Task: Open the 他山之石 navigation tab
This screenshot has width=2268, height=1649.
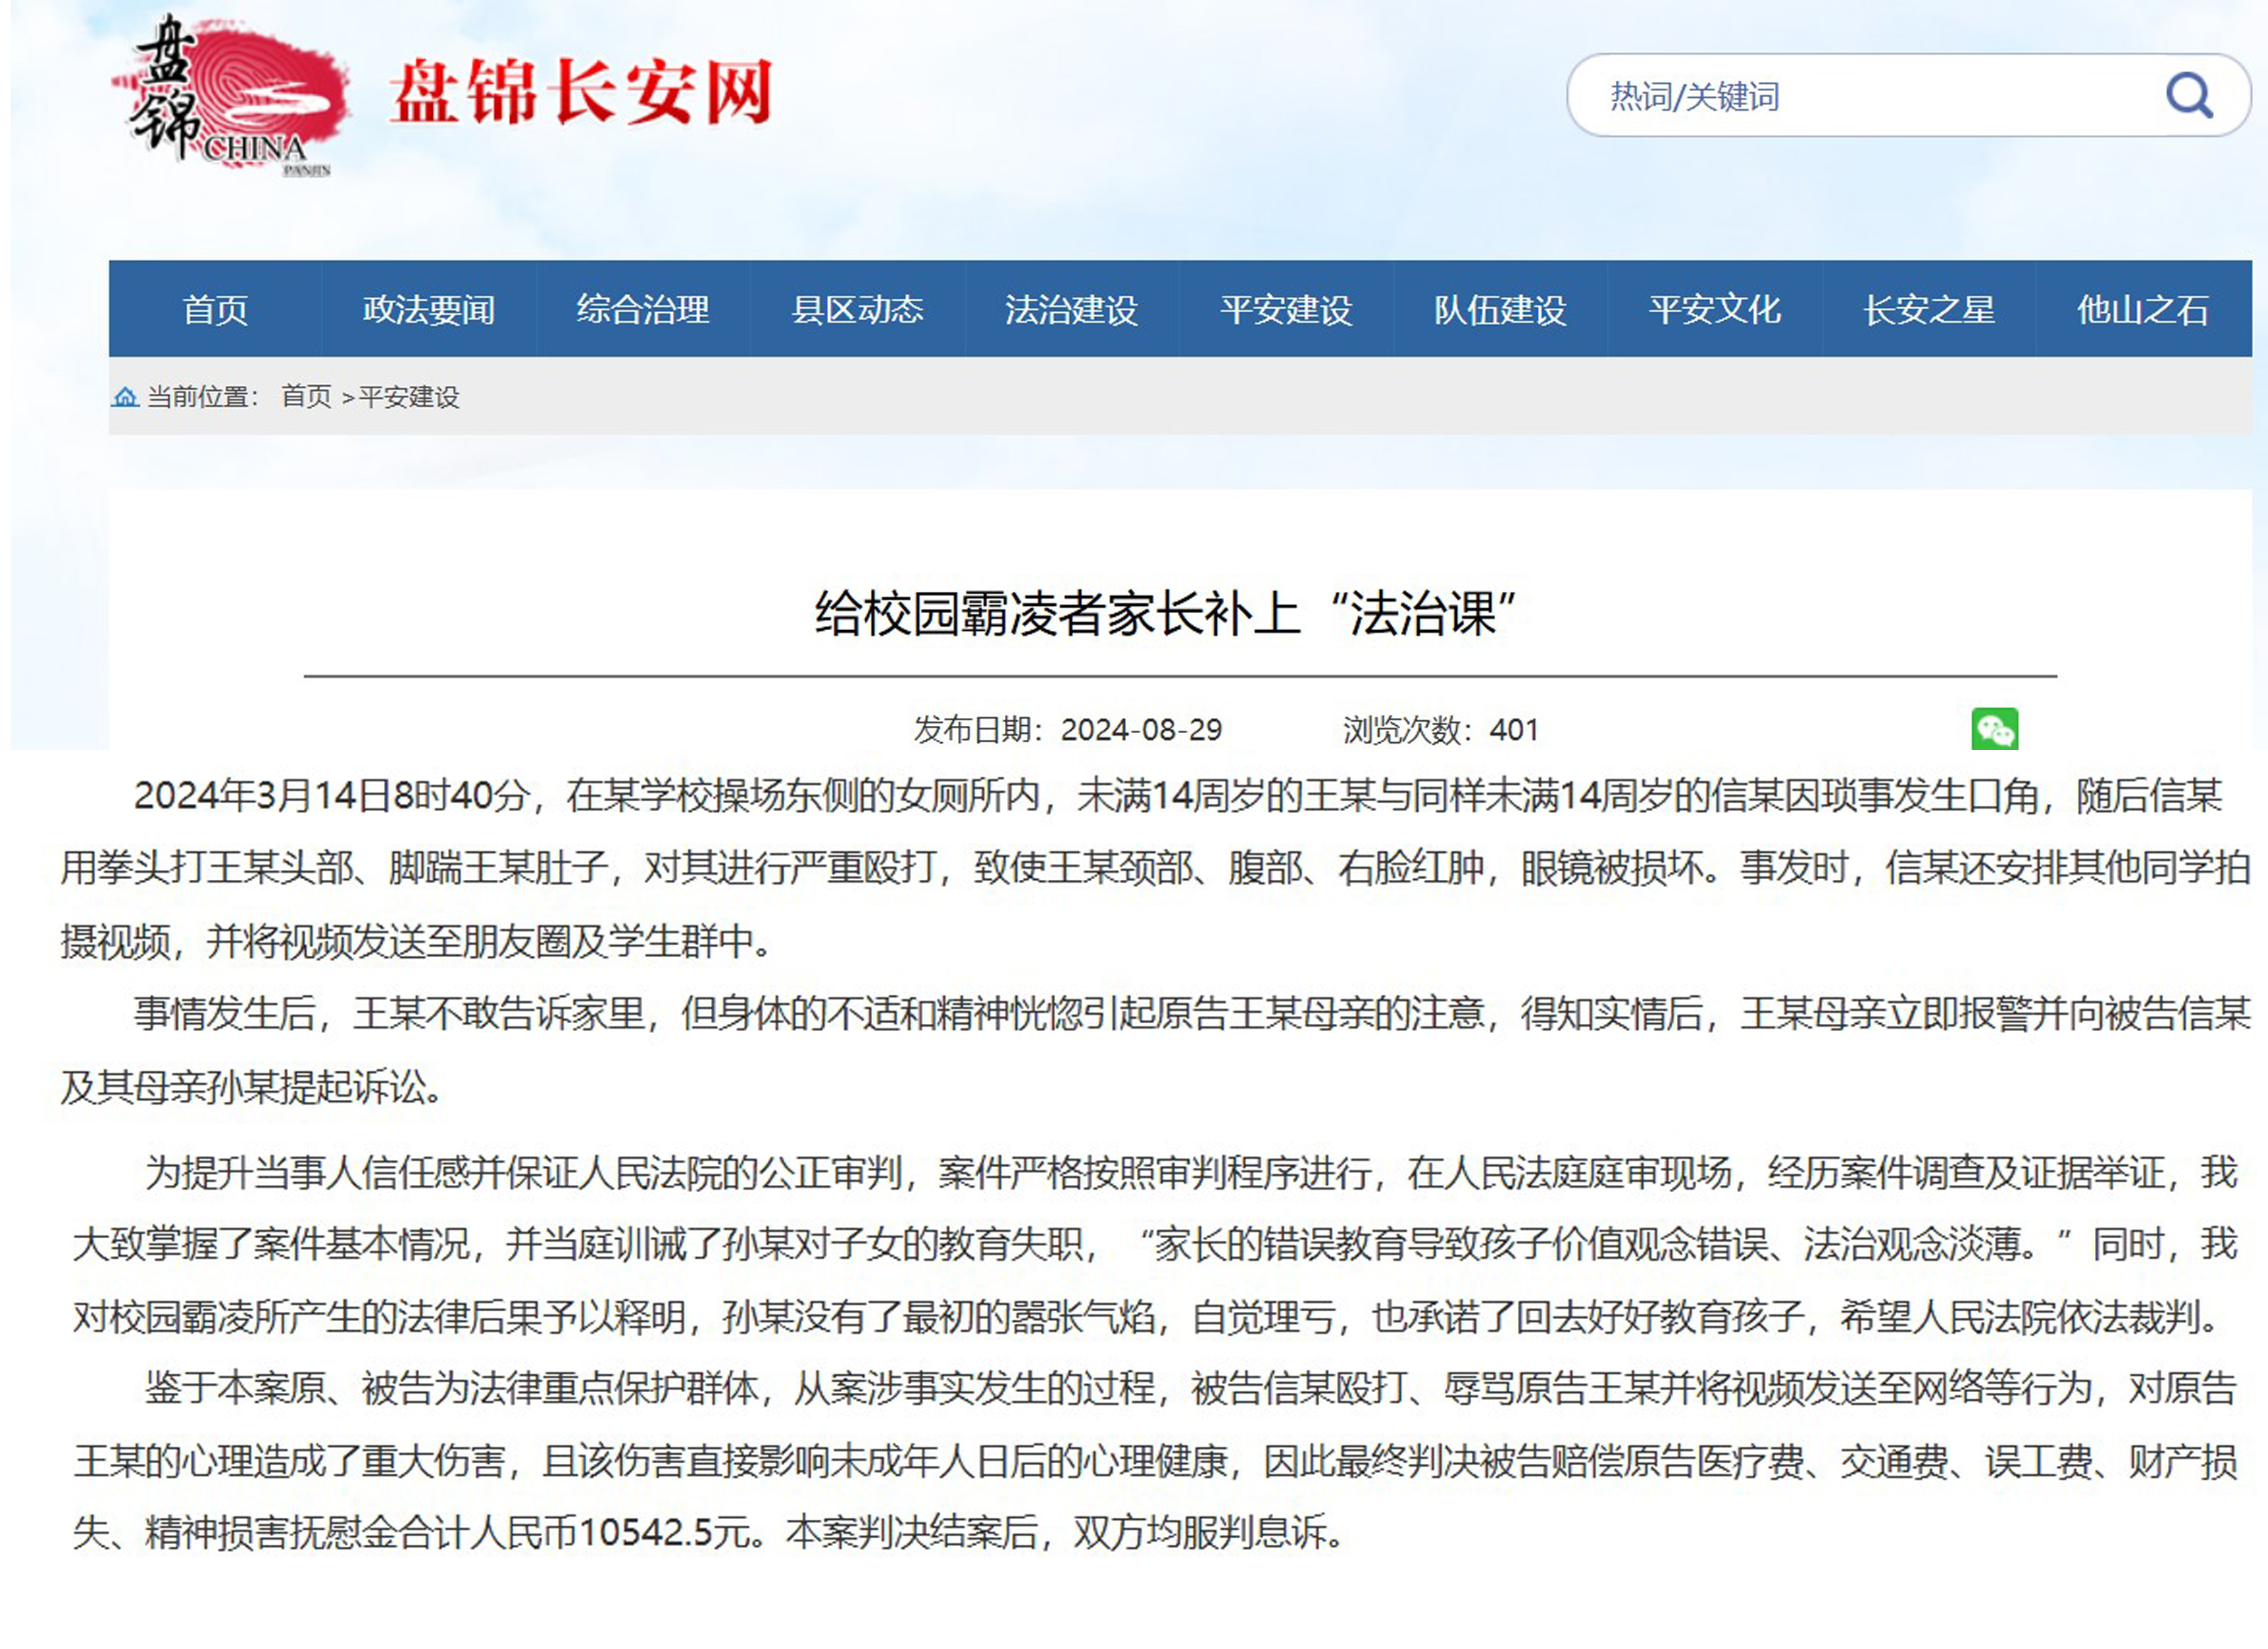Action: 2143,309
